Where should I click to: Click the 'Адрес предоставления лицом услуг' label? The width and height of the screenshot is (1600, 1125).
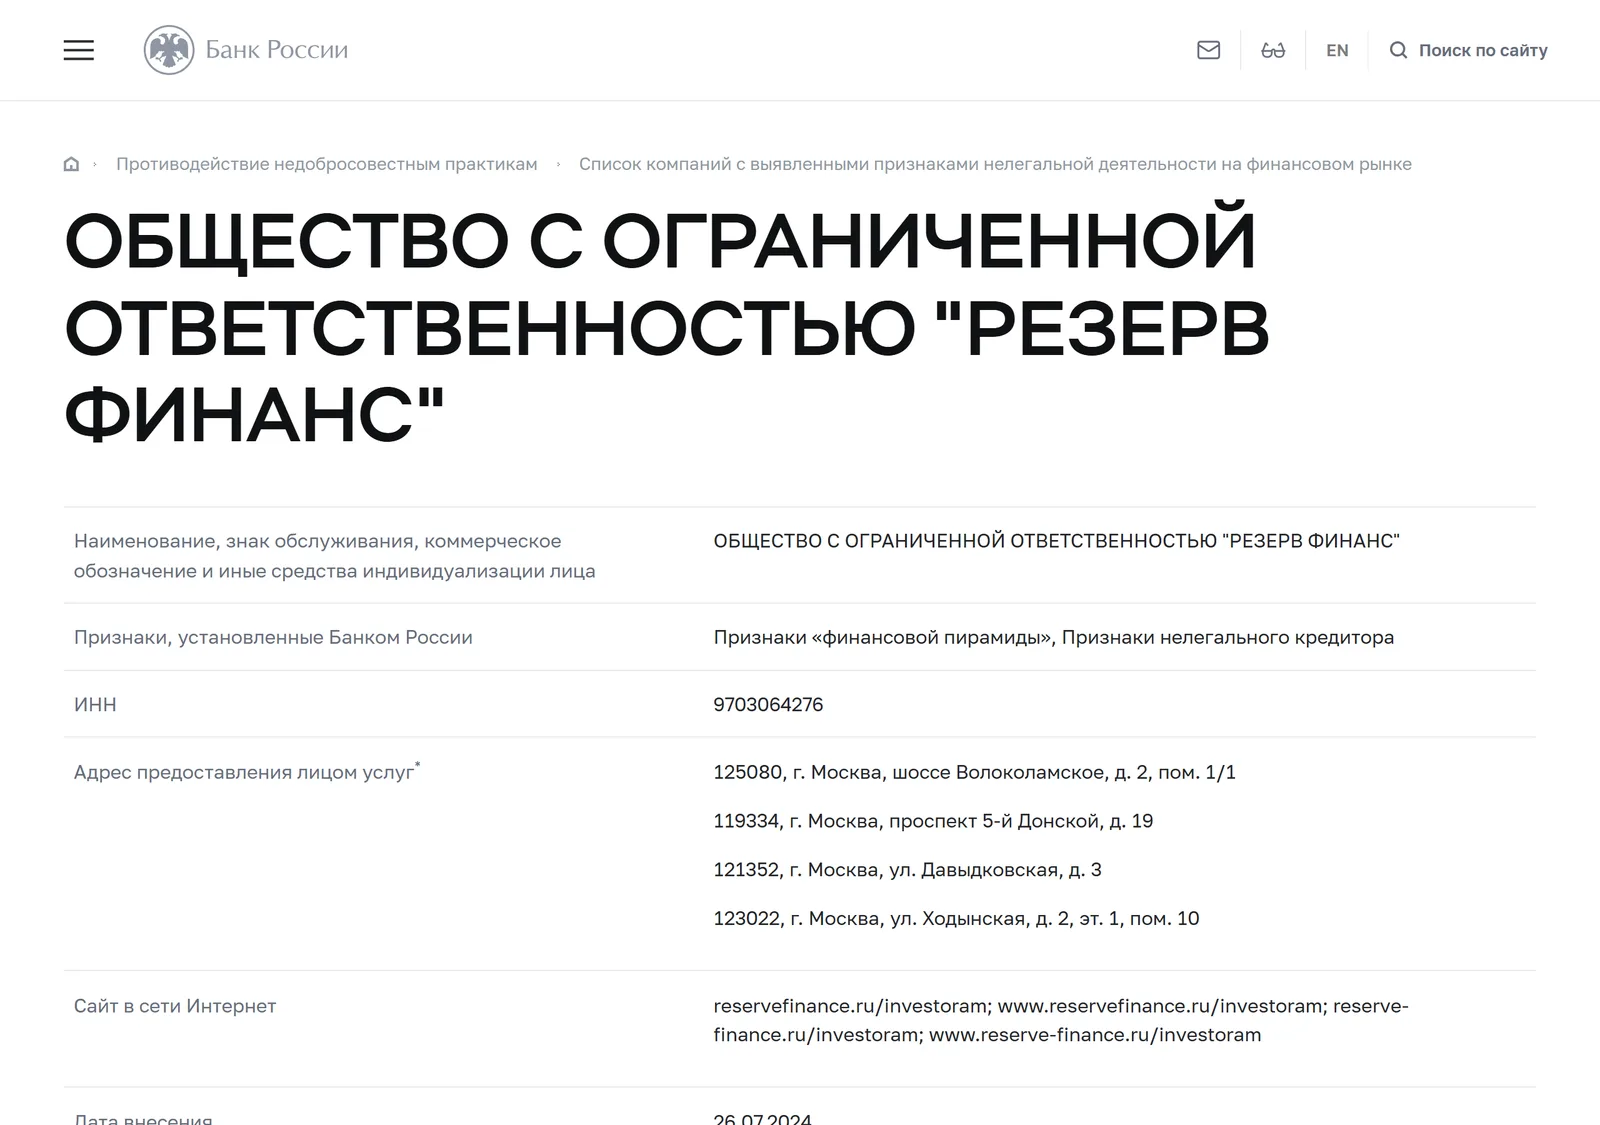click(x=247, y=772)
